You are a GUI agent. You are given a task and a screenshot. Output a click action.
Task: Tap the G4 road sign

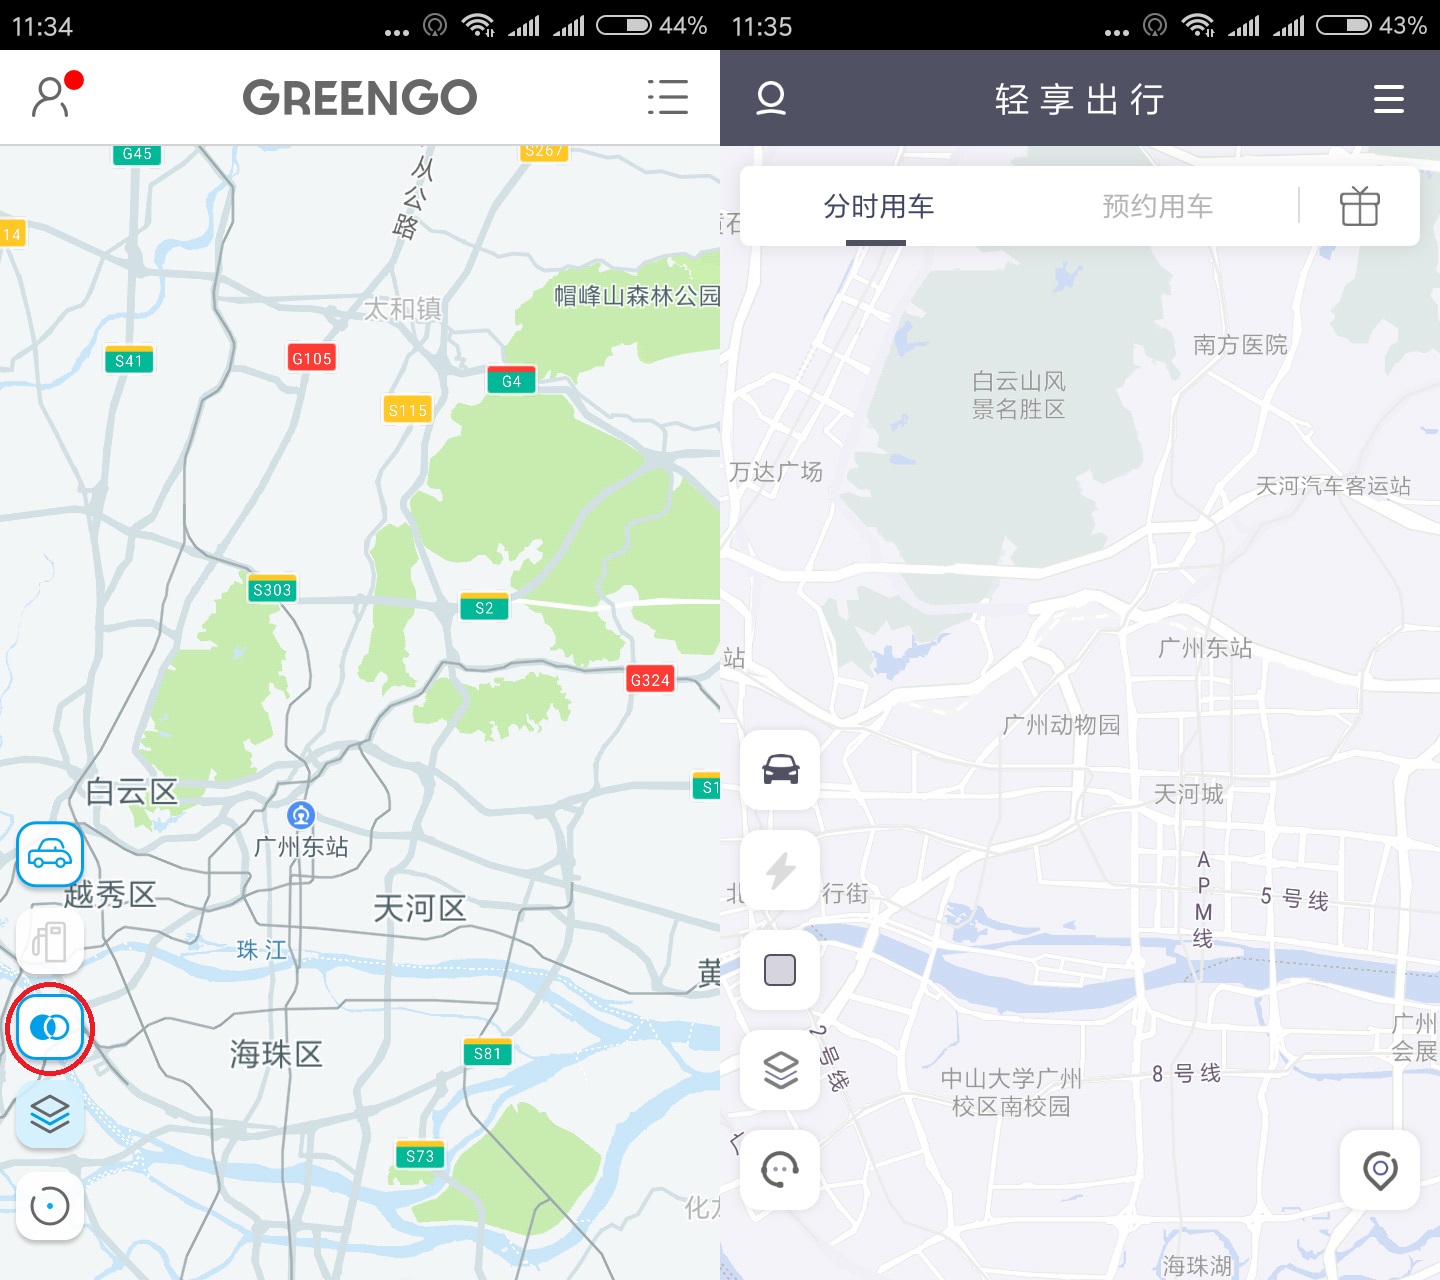pos(512,380)
